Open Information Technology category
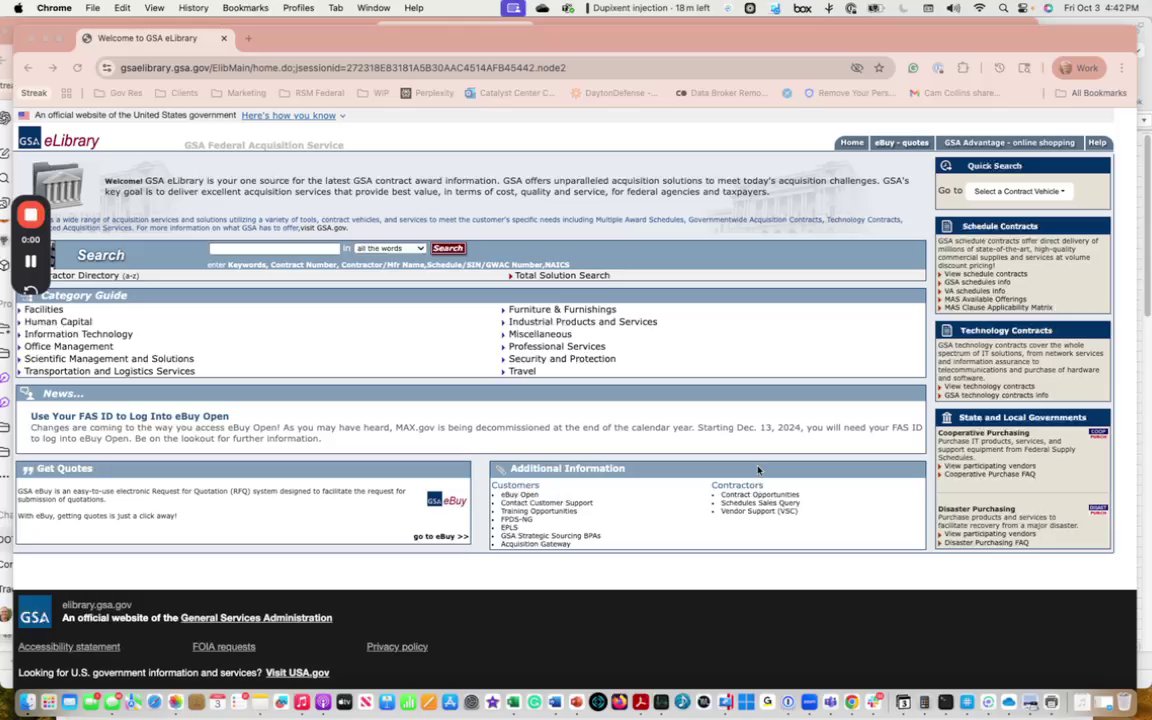Screen dimensions: 1152x720 pos(79,334)
